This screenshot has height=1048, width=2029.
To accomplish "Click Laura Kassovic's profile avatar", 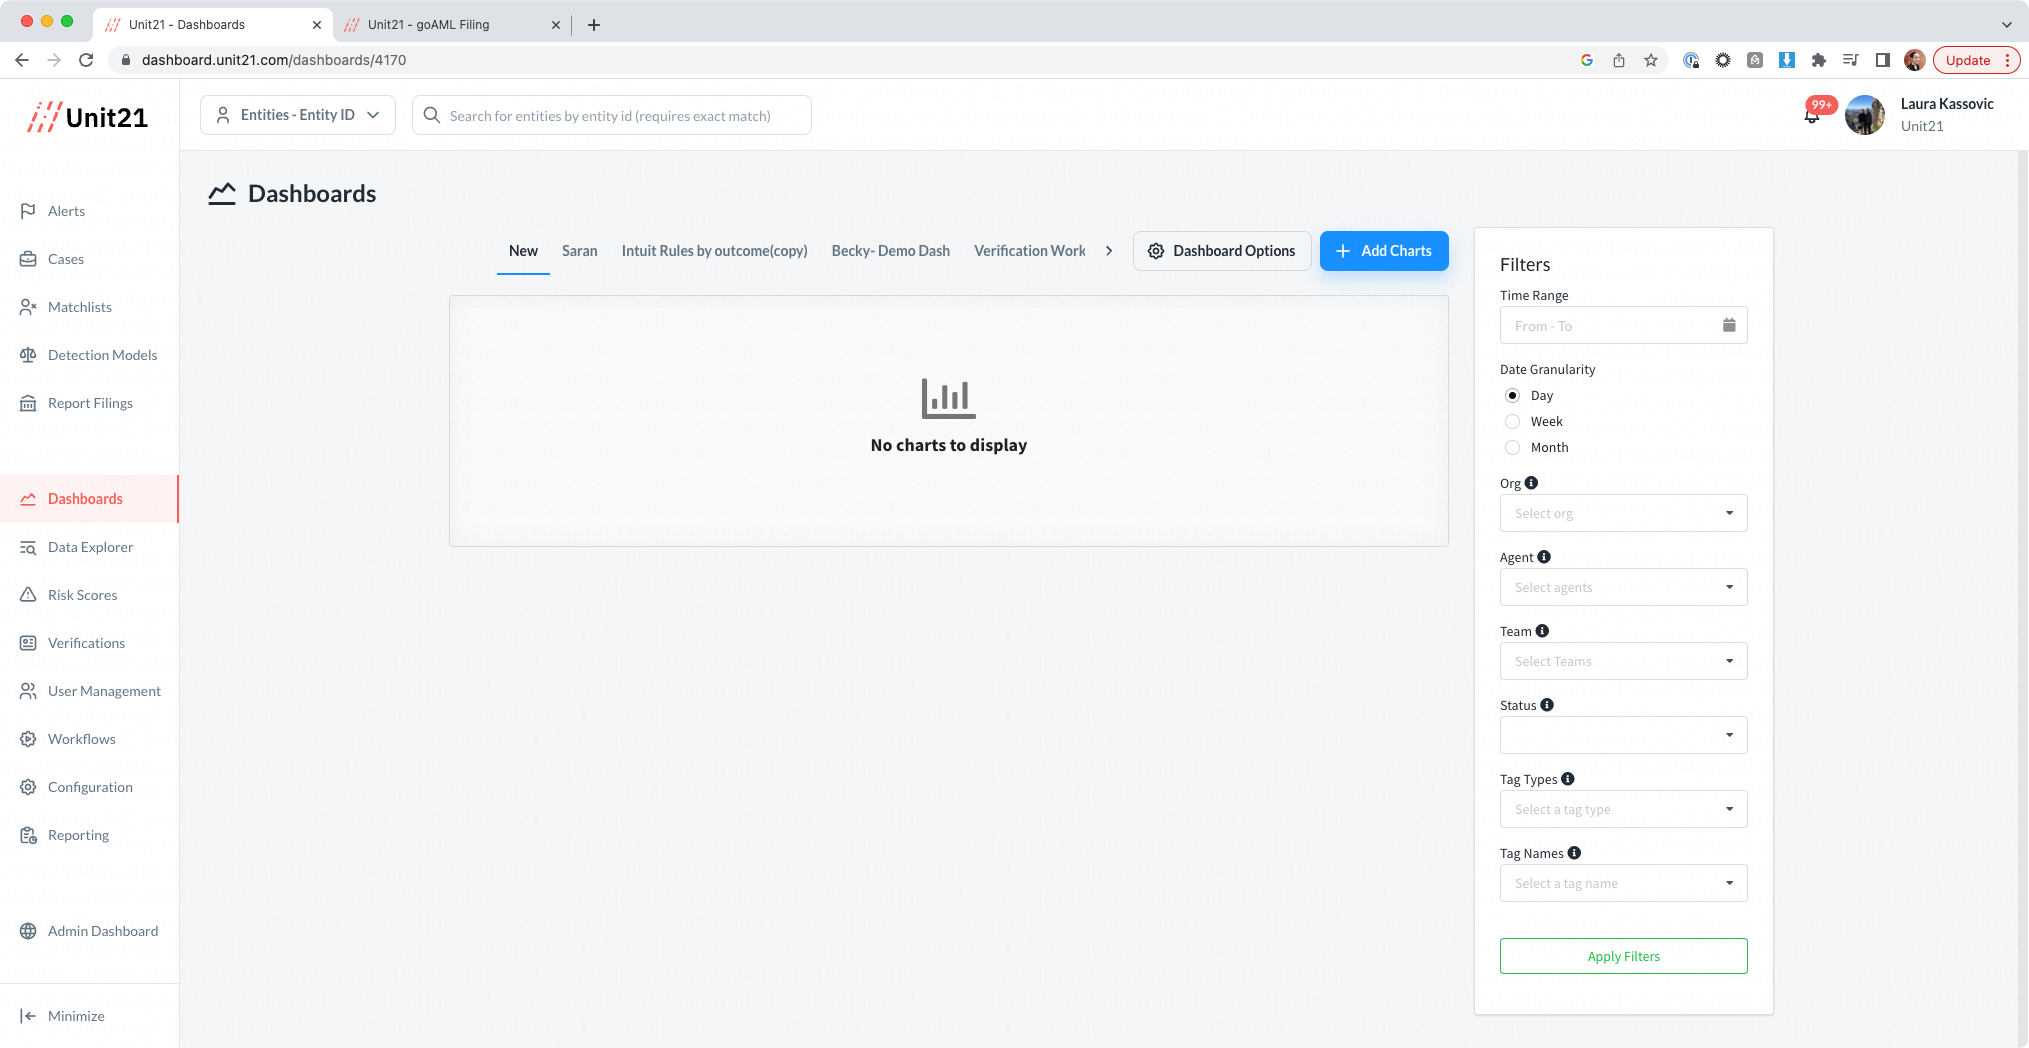I will coord(1864,115).
